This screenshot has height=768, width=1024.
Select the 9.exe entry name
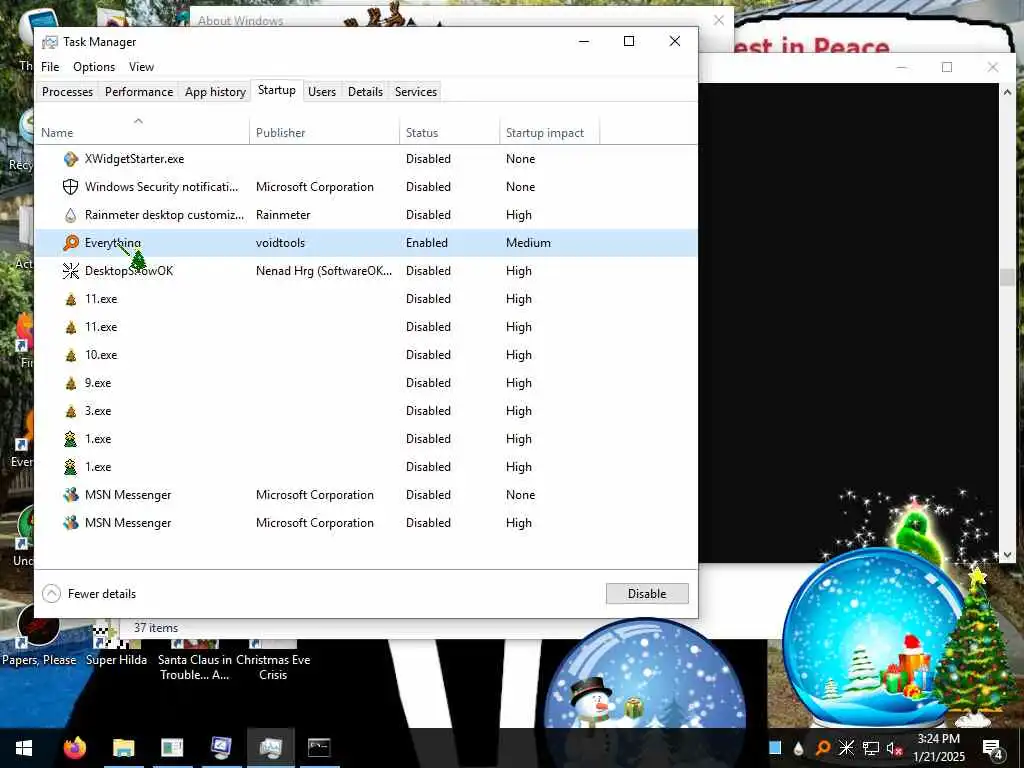click(x=98, y=383)
